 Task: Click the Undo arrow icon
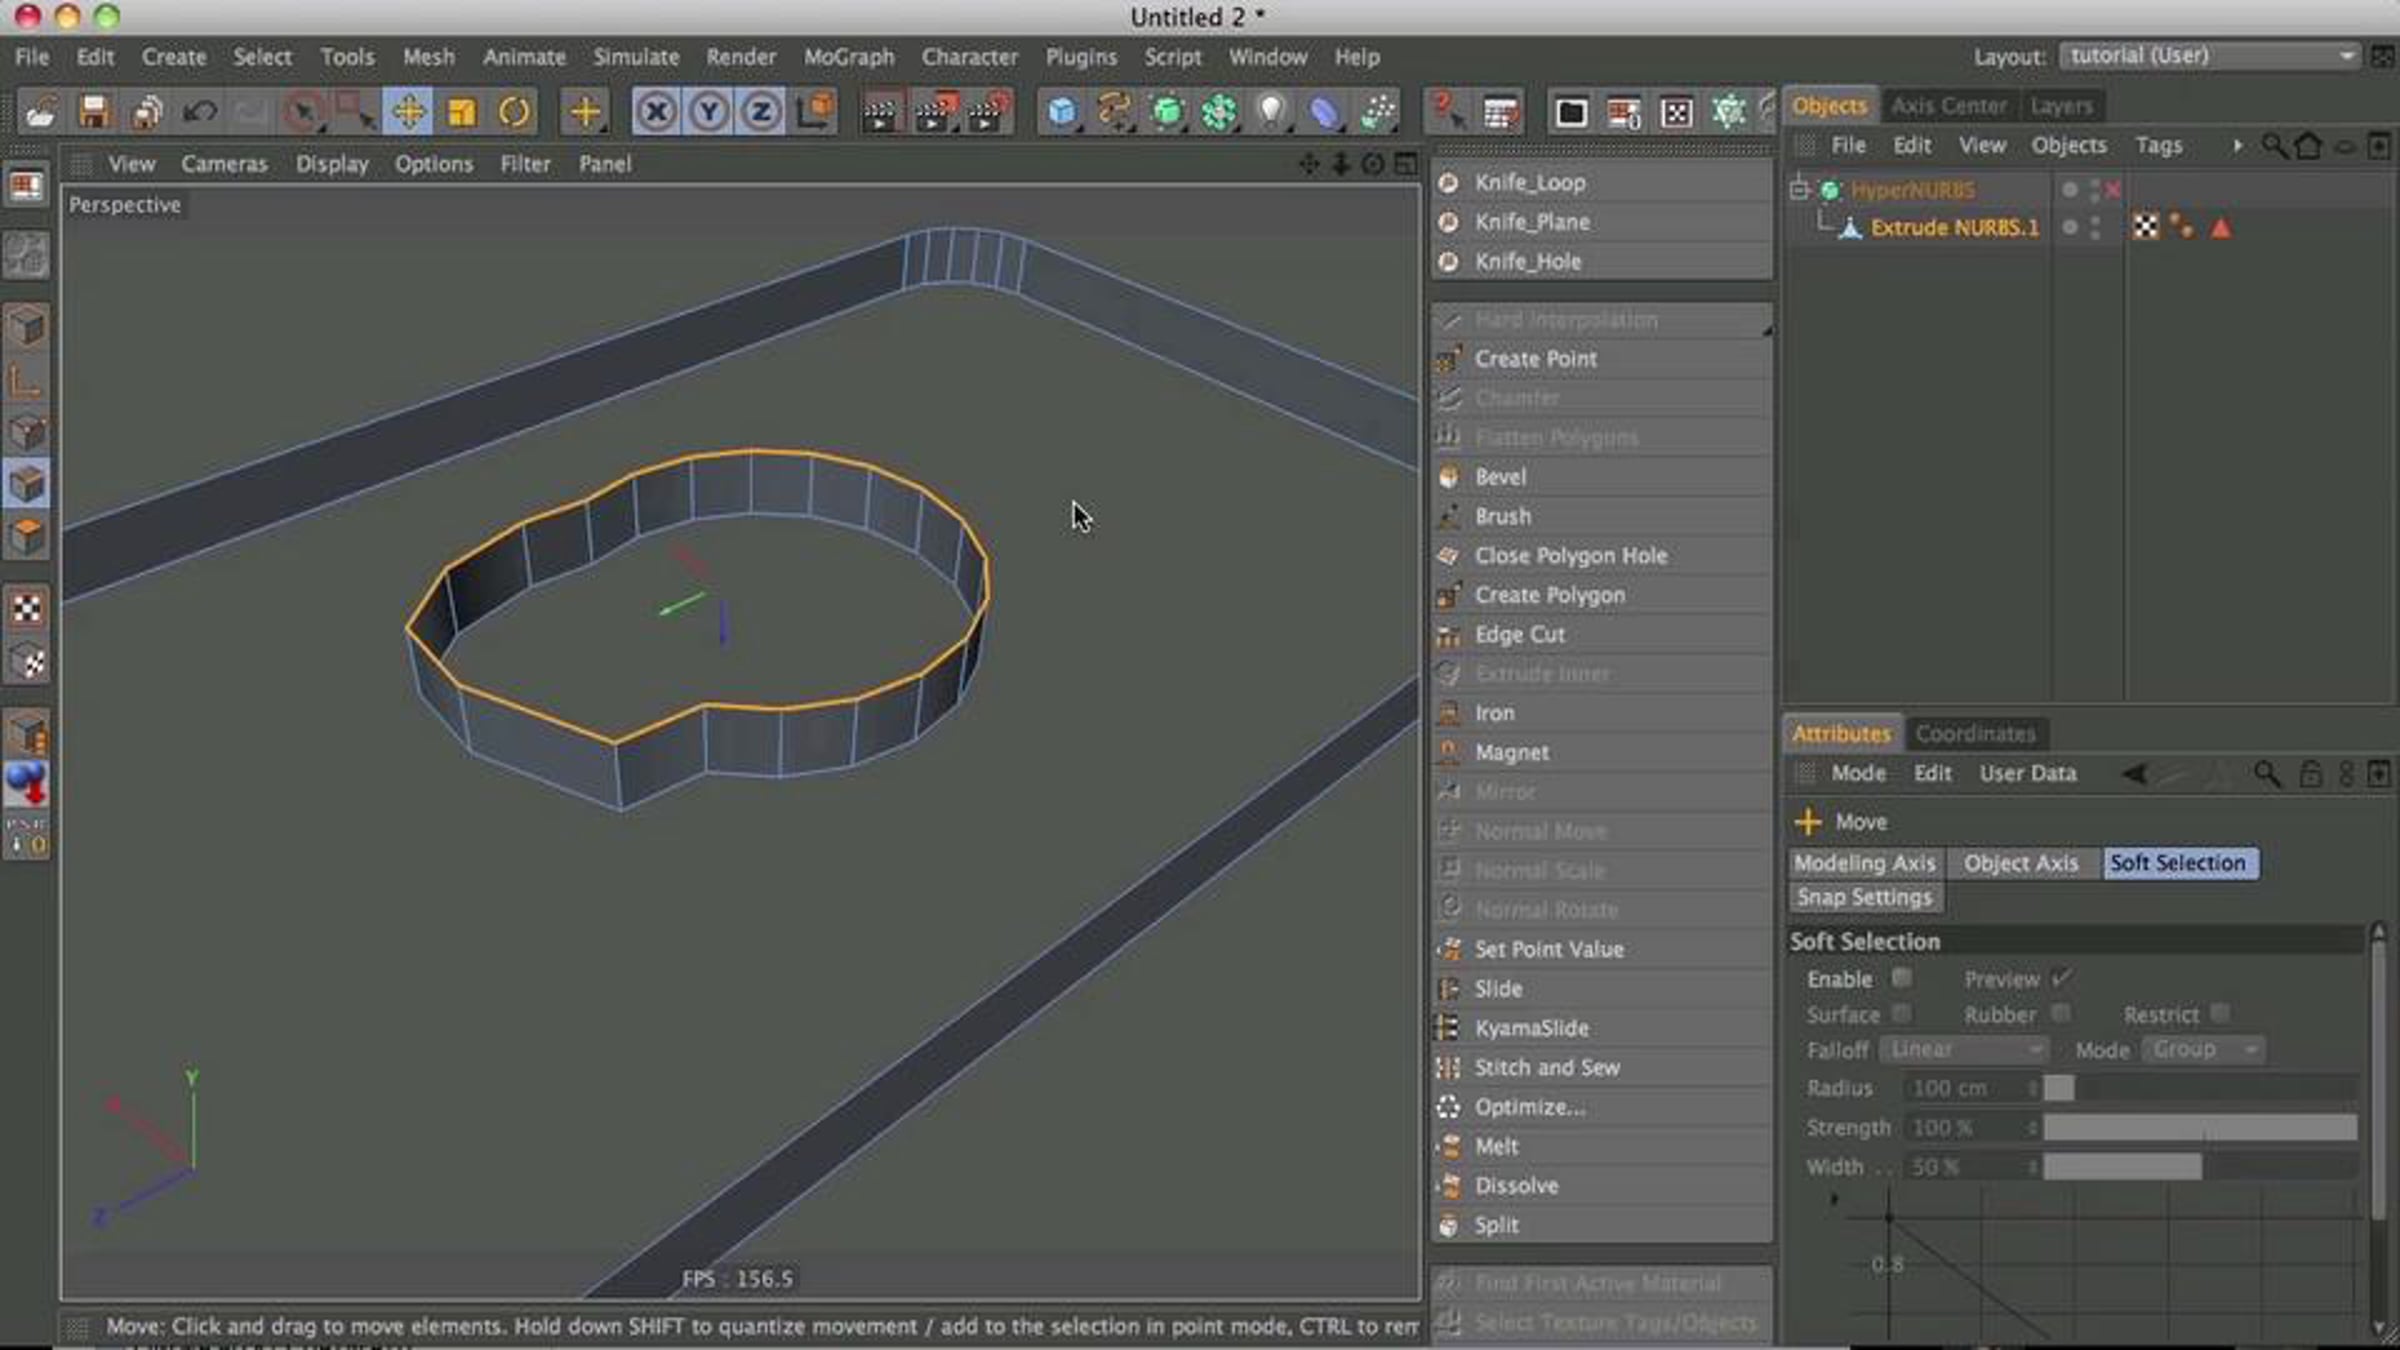point(200,111)
